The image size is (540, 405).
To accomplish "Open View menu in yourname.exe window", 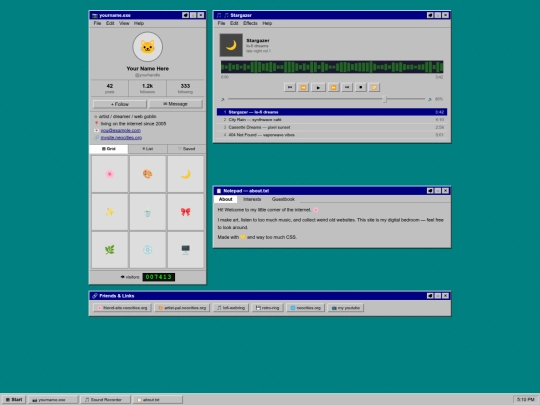I will (124, 23).
